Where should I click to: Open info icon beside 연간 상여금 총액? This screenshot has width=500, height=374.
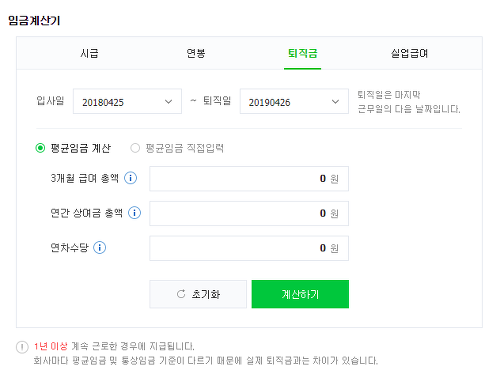click(135, 213)
